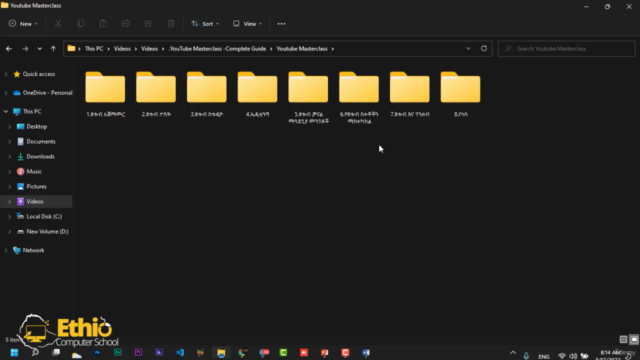This screenshot has height=360, width=640.
Task: Select the folder numbered 2
Action: point(156,94)
